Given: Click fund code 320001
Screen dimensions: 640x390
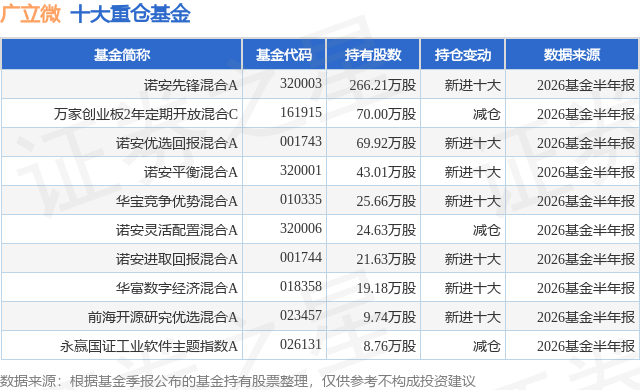Looking at the screenshot, I should tap(301, 171).
